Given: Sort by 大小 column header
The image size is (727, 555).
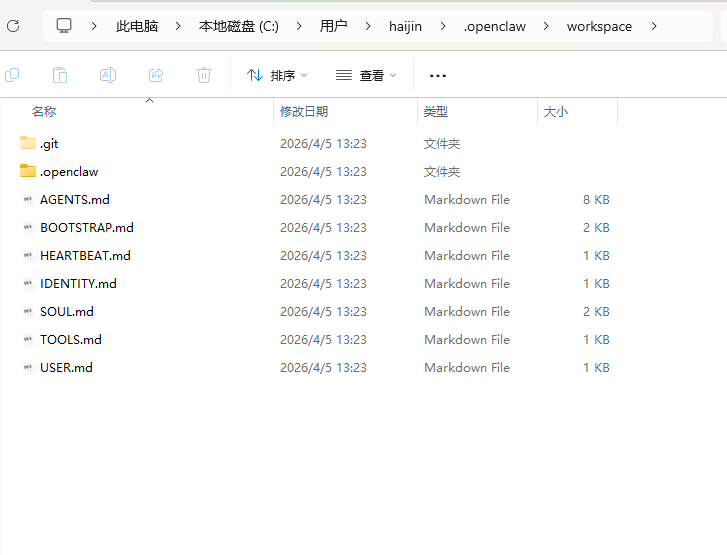Looking at the screenshot, I should point(555,112).
